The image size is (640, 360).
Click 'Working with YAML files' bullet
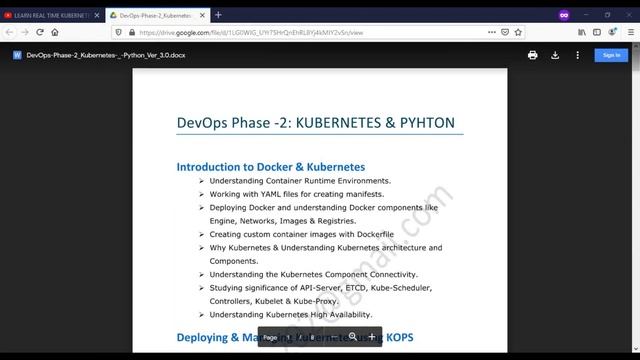click(x=297, y=194)
